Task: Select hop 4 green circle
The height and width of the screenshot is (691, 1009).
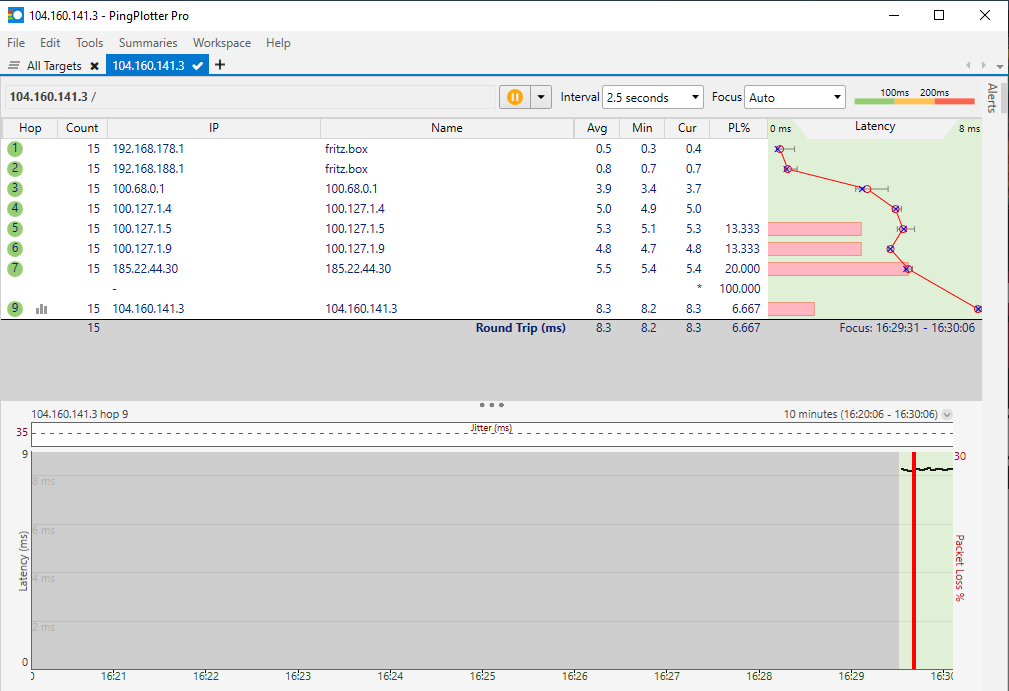Action: 15,208
